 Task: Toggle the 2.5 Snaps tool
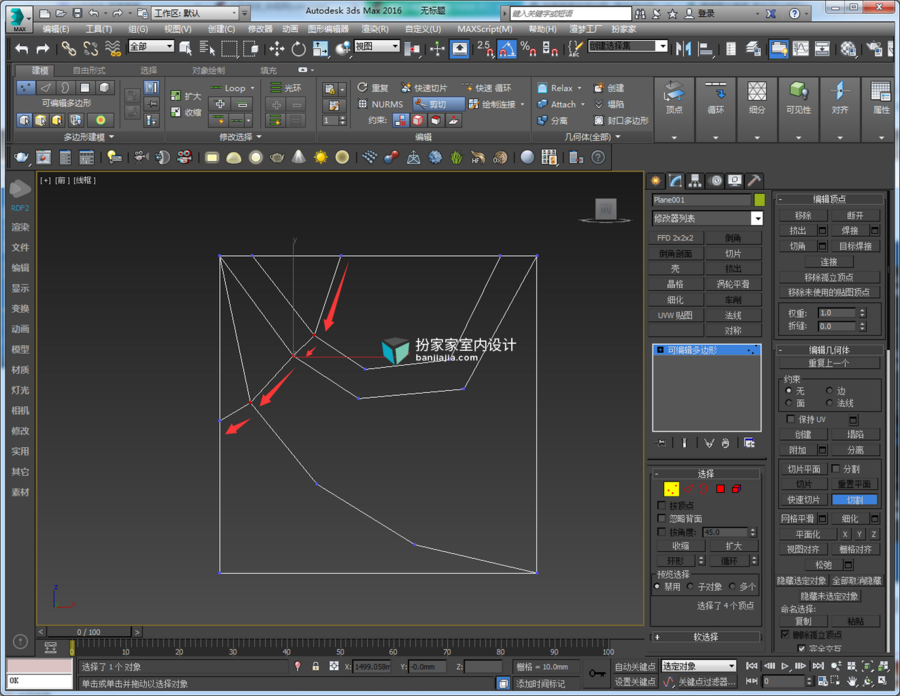click(x=485, y=49)
